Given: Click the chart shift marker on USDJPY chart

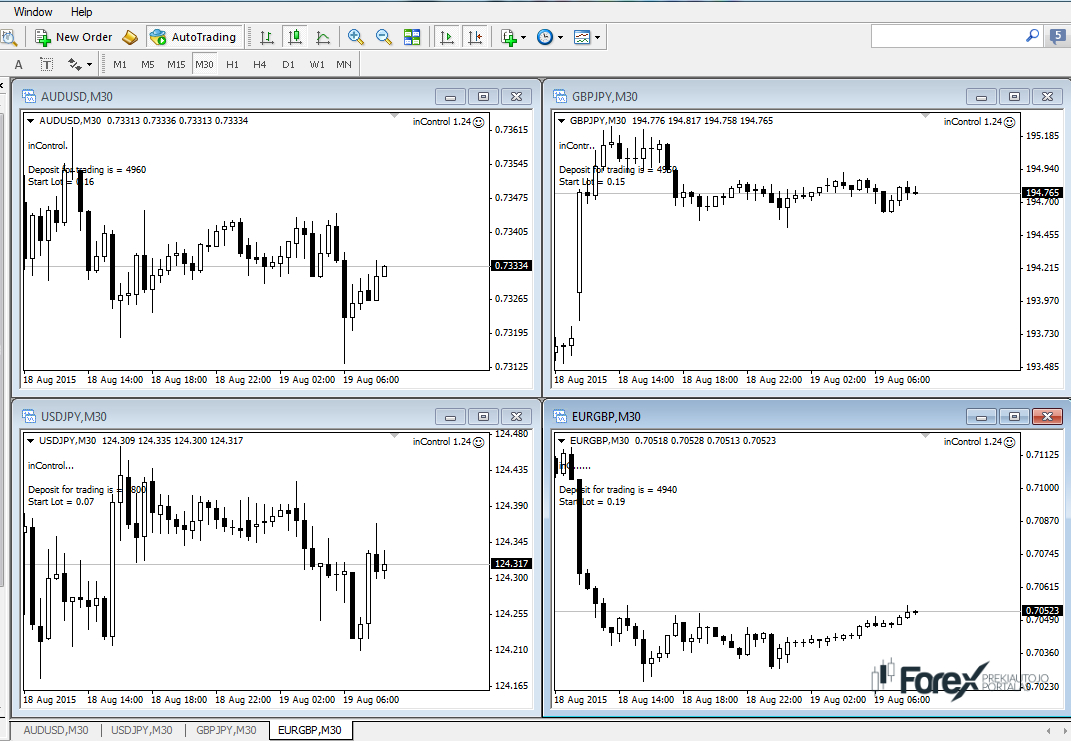Looking at the screenshot, I should pos(394,436).
